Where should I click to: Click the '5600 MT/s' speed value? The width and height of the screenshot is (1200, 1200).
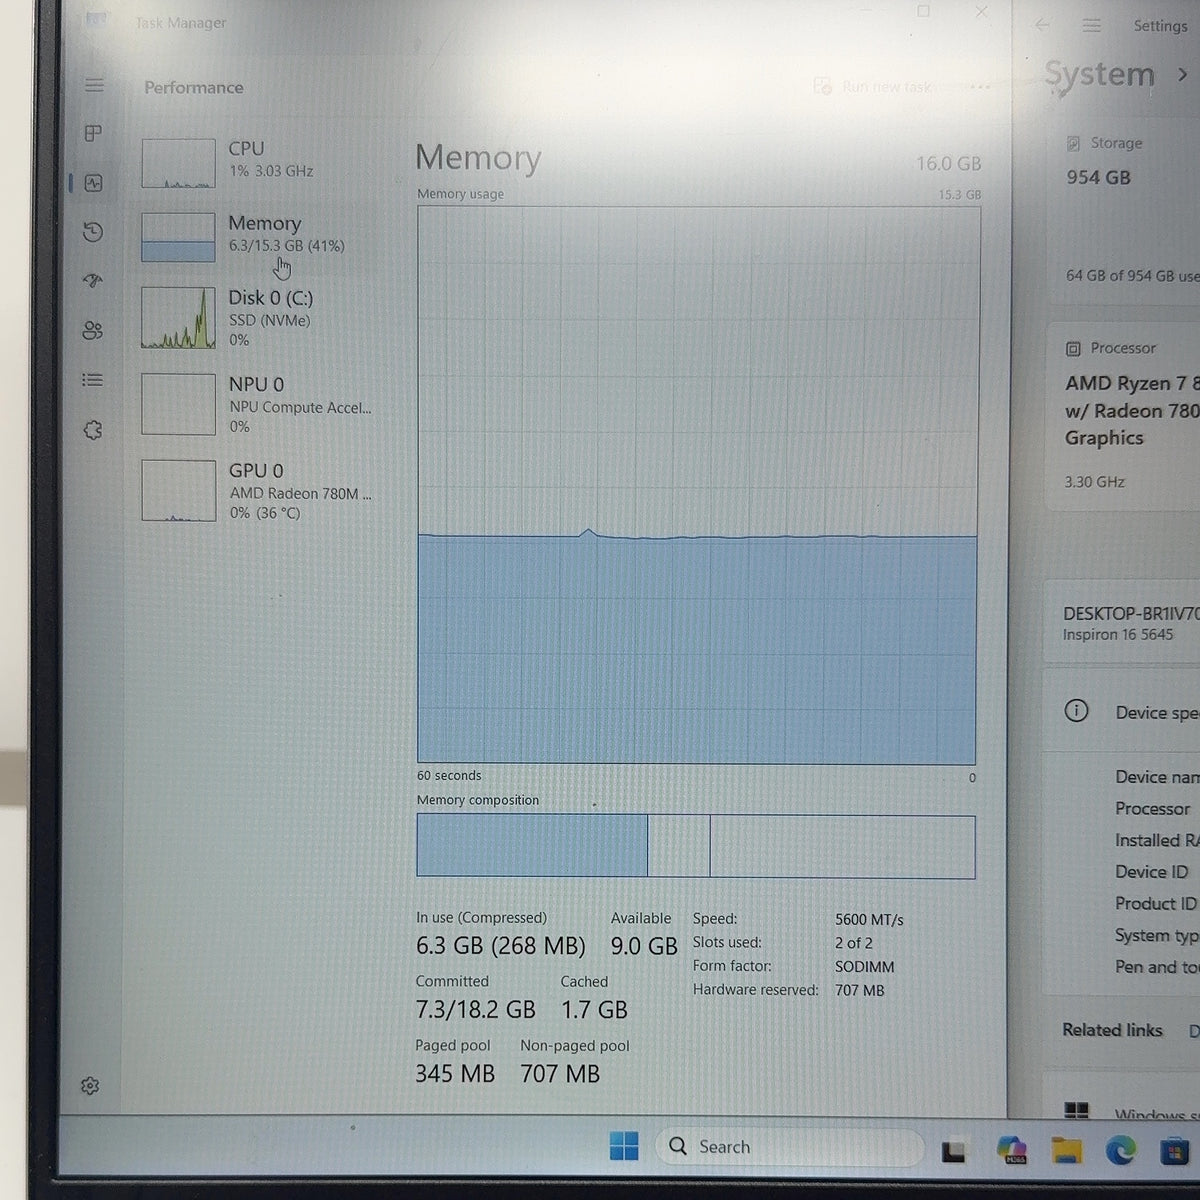pyautogui.click(x=869, y=919)
